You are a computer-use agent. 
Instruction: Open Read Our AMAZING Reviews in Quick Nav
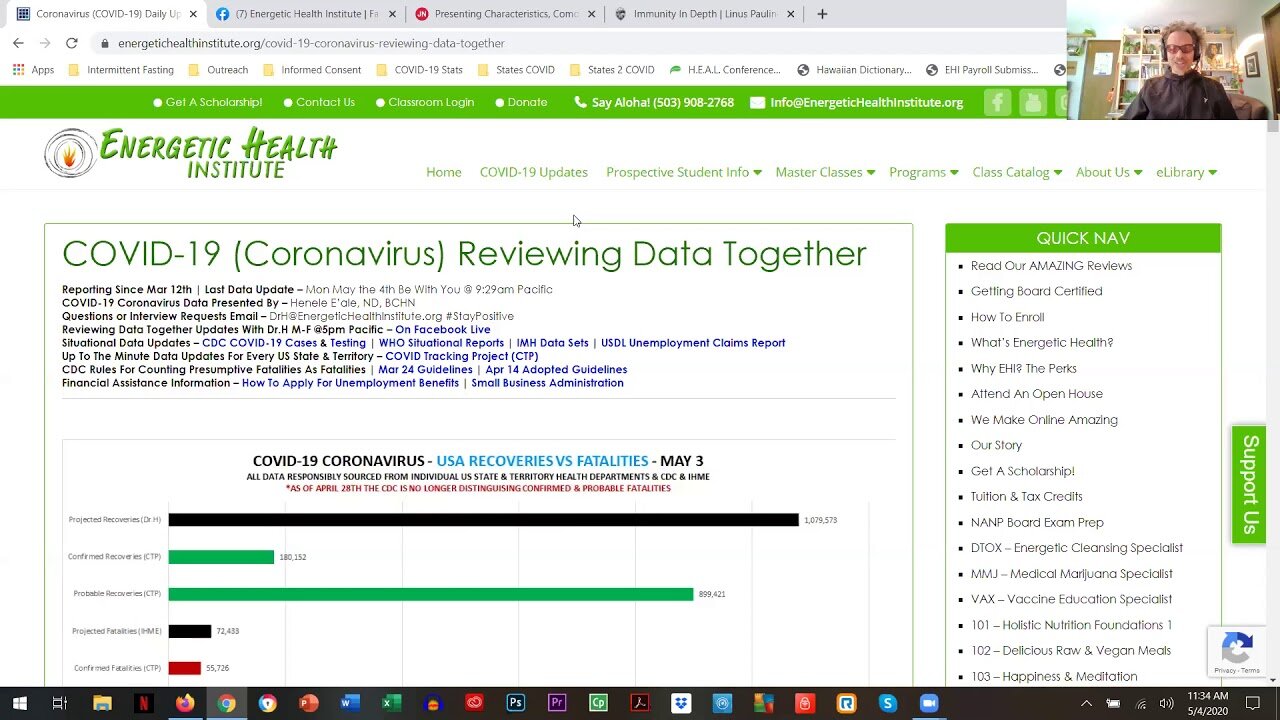click(1051, 266)
